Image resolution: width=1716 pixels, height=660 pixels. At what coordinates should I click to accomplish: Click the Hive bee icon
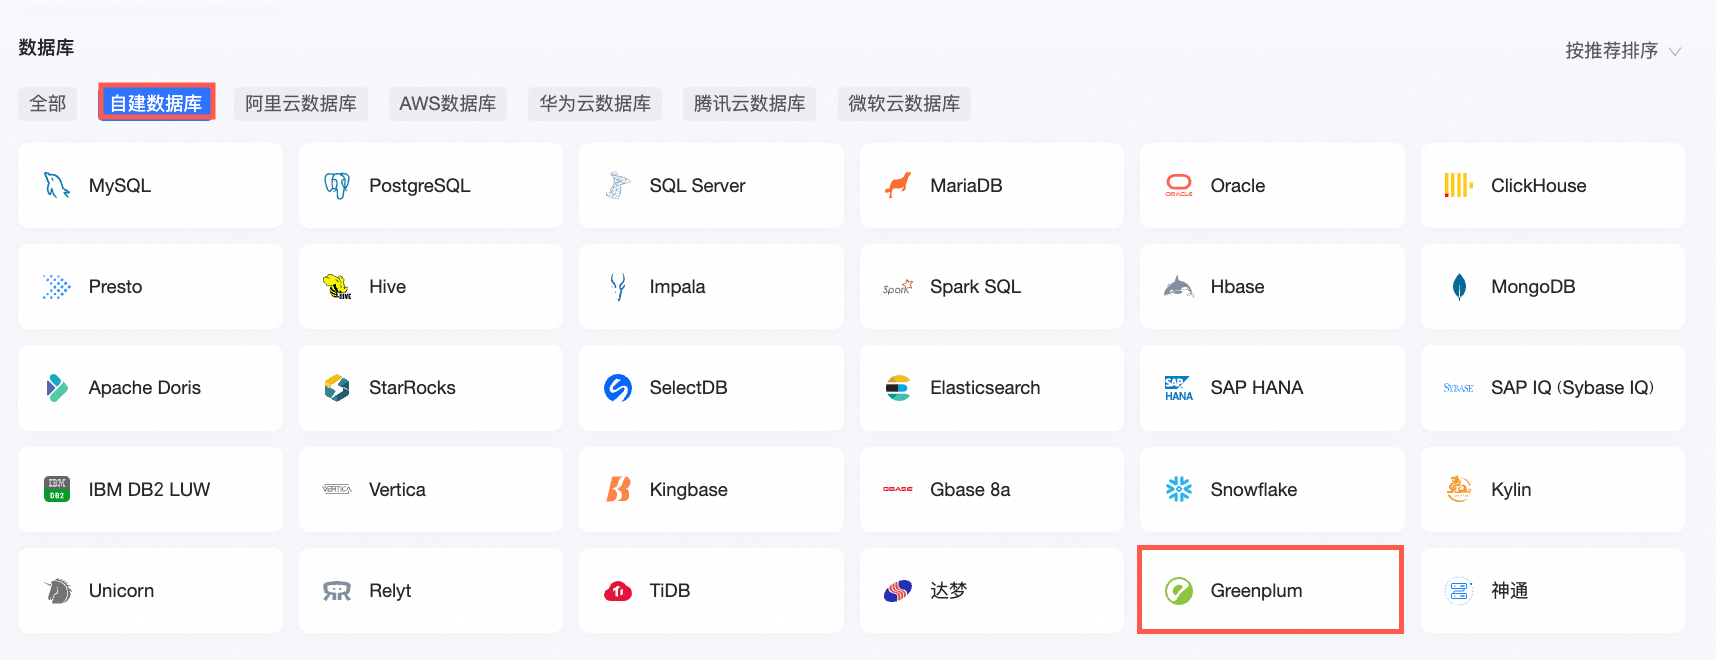pos(337,287)
